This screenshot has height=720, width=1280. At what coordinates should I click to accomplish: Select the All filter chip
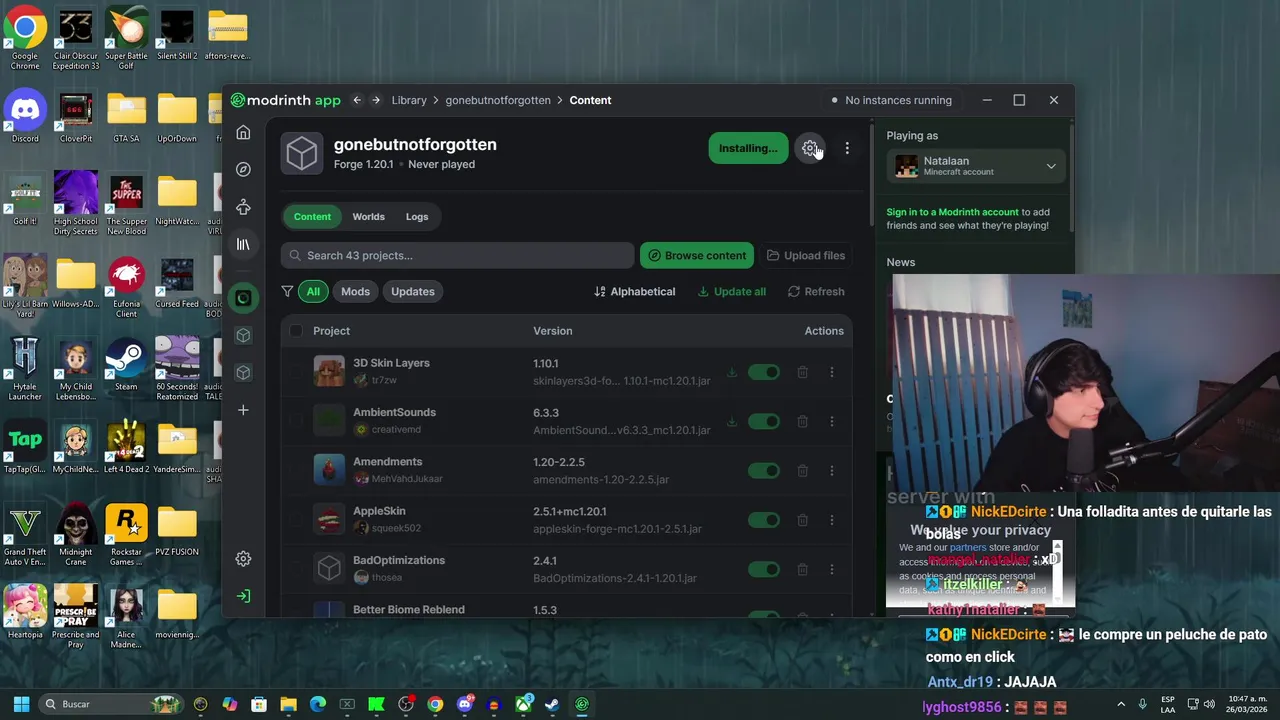(x=313, y=291)
